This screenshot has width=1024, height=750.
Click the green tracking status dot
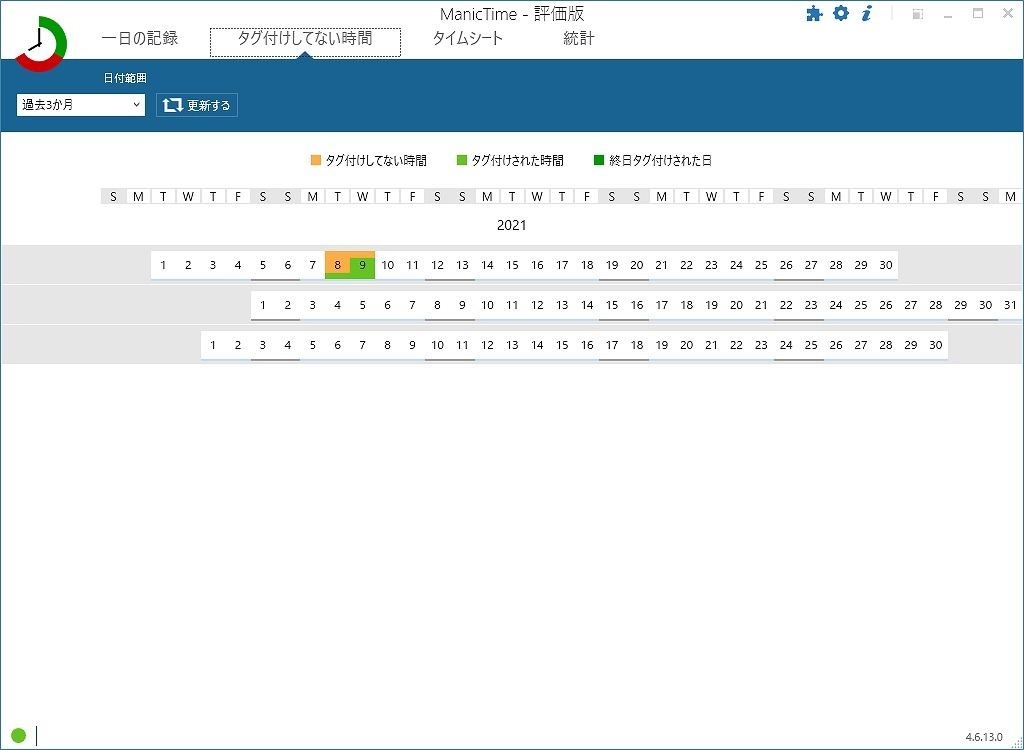click(x=18, y=736)
